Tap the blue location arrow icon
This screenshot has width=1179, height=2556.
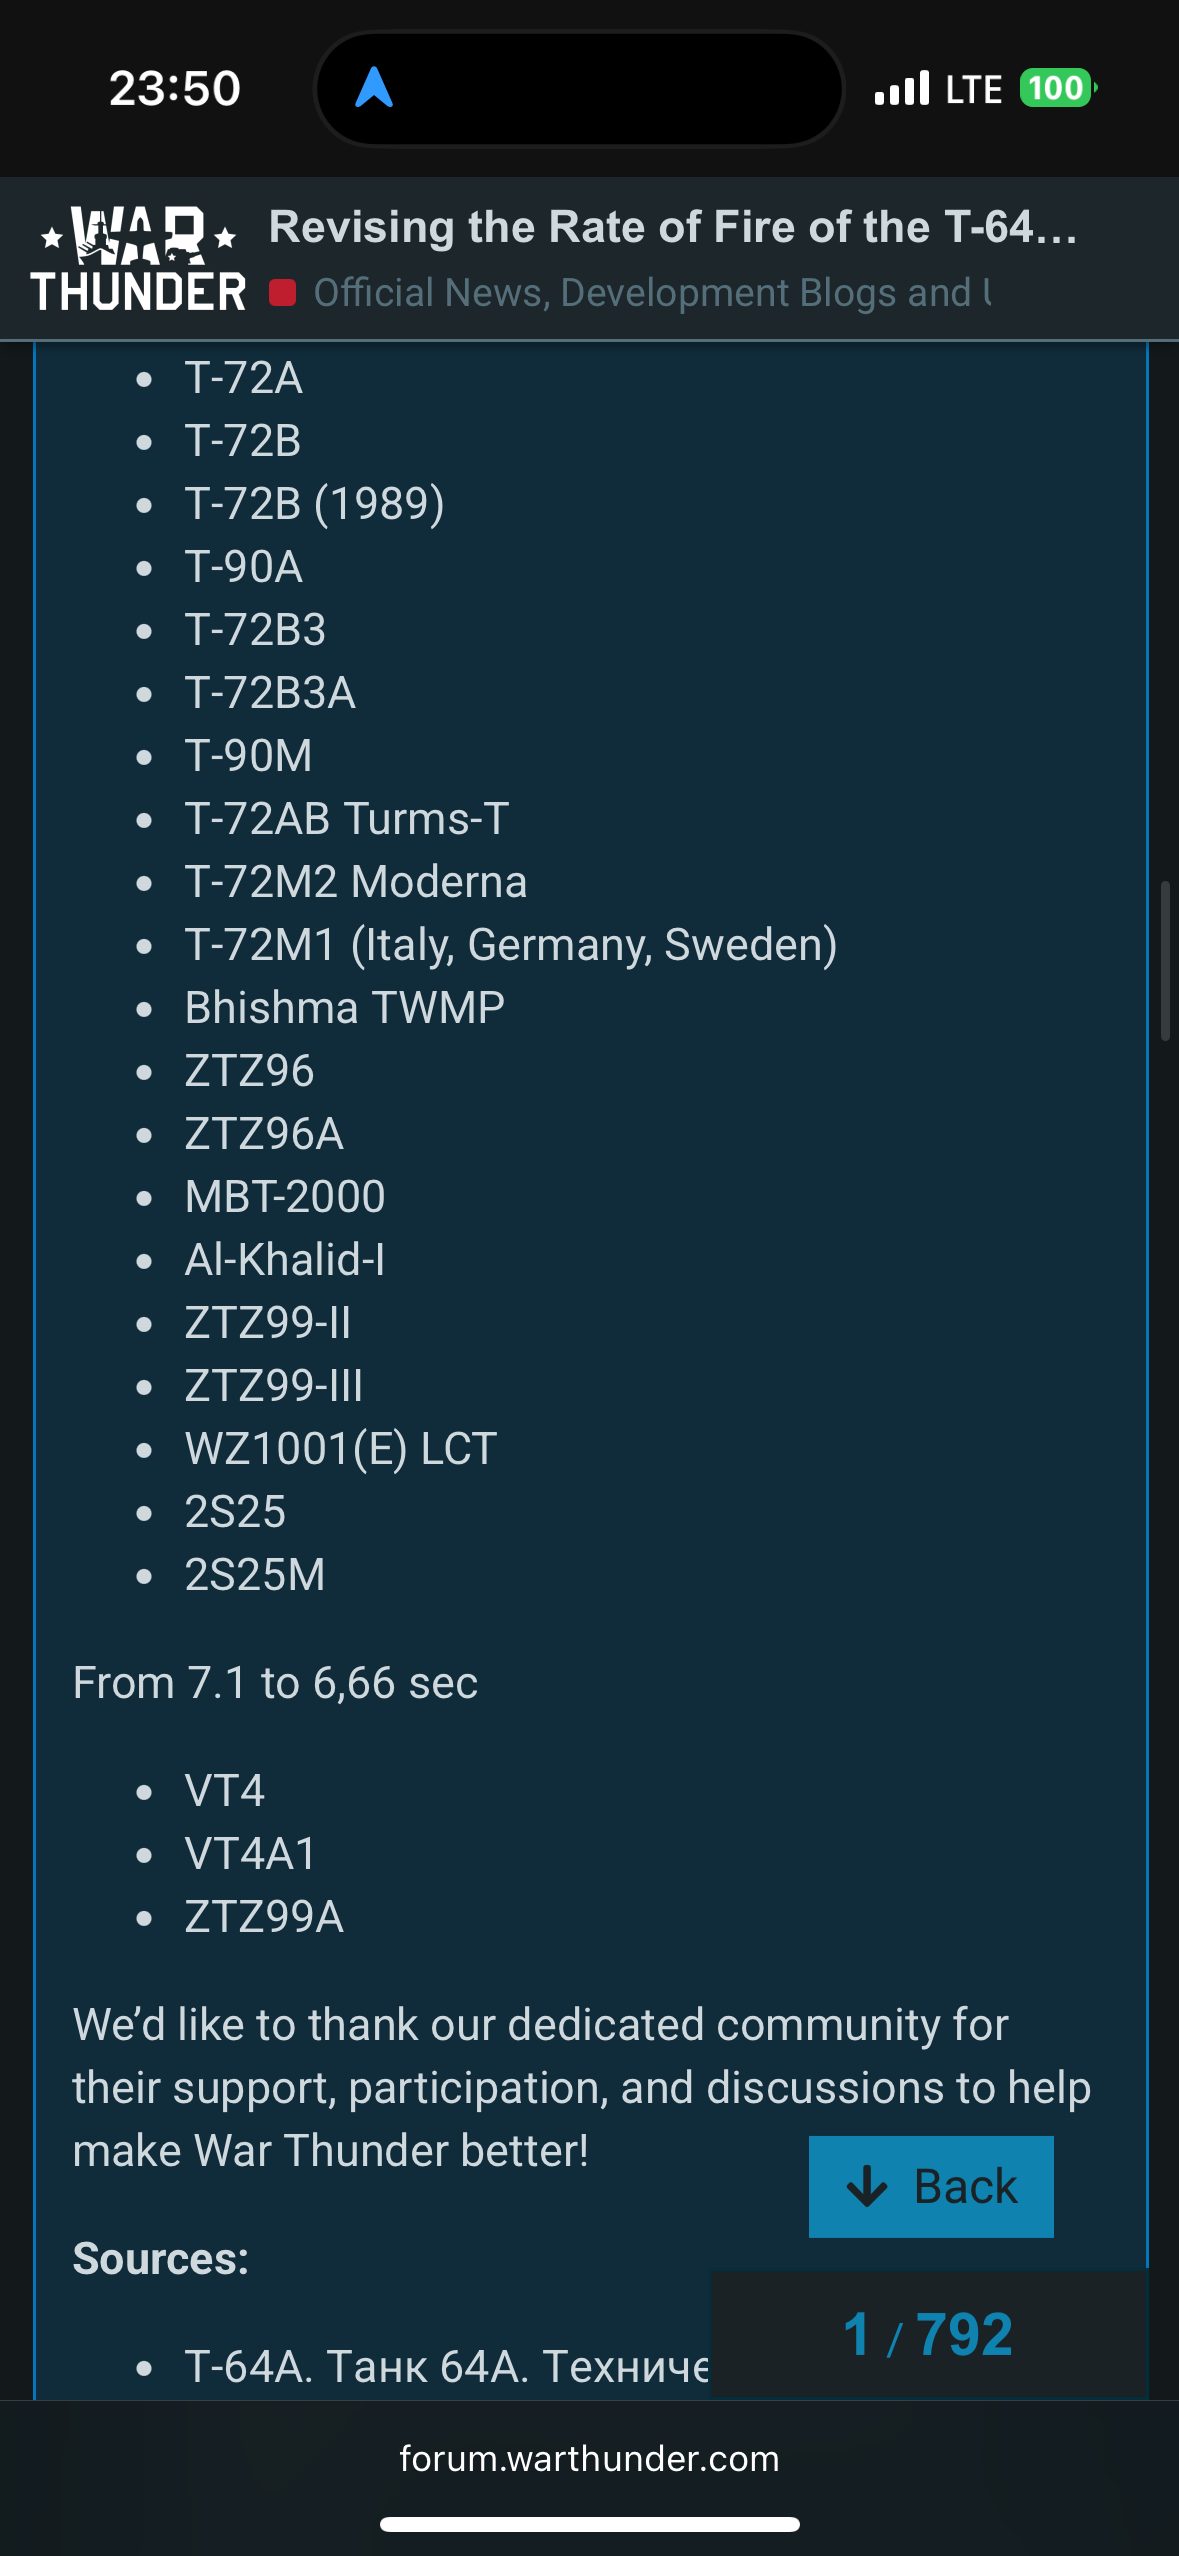coord(374,88)
